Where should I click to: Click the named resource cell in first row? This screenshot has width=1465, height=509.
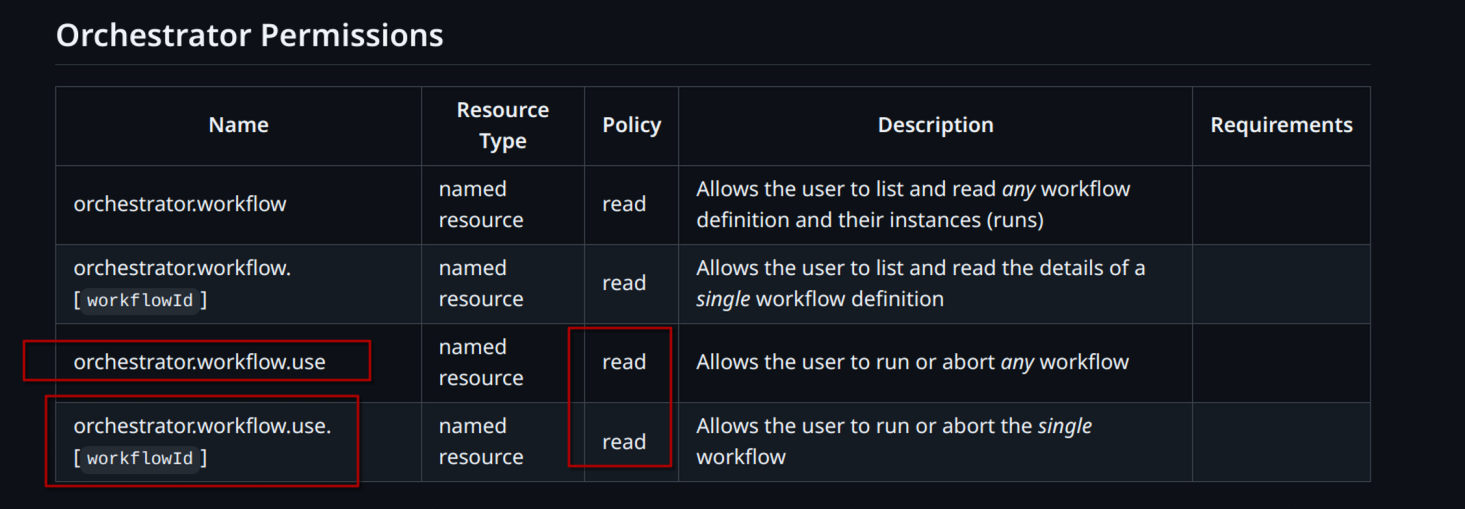[481, 204]
